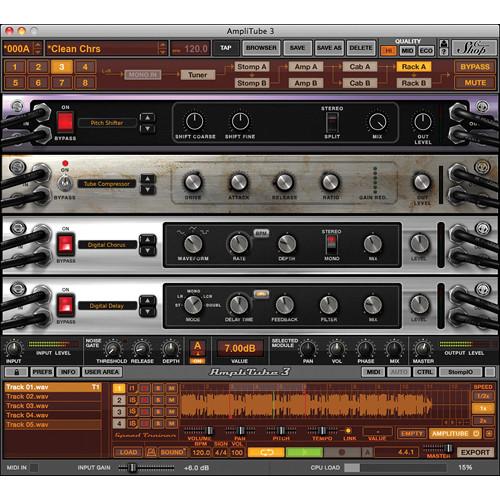This screenshot has width=500, height=500.
Task: Flip the Tube Compressor bypass toggle switch
Action: point(65,183)
